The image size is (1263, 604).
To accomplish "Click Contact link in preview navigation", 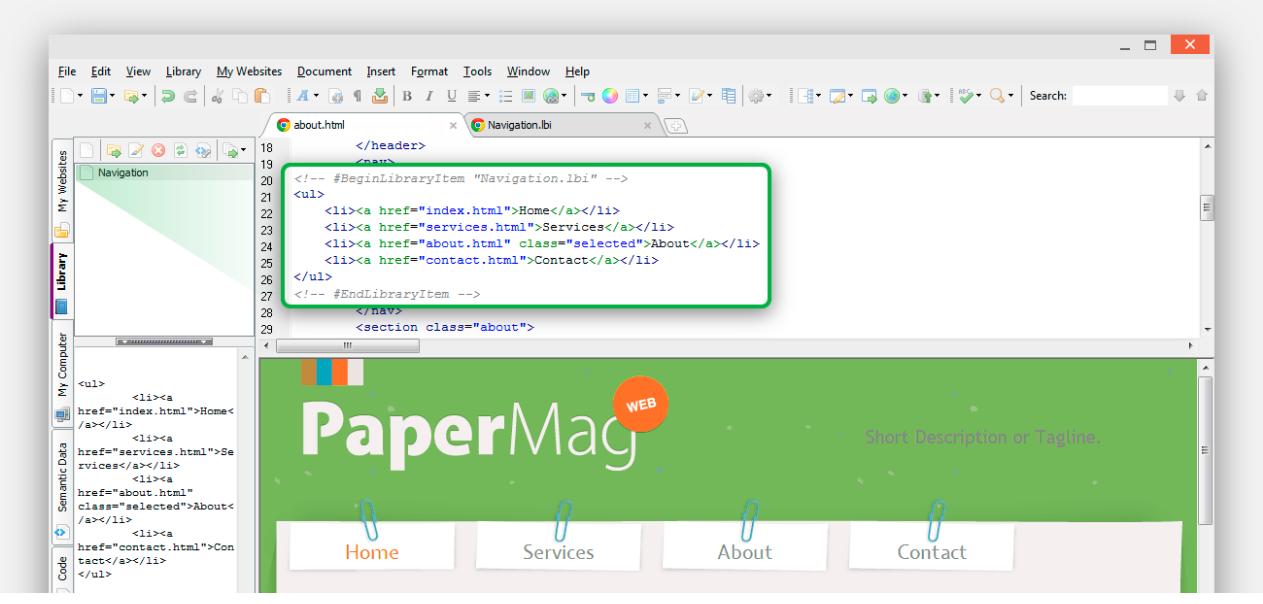I will [932, 552].
